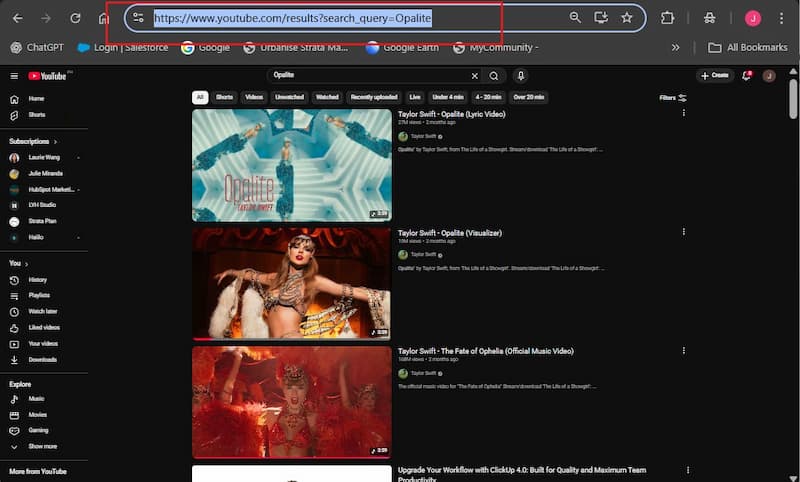Image resolution: width=800 pixels, height=482 pixels.
Task: Open more options for Opalite (Lyric Video)
Action: point(684,113)
